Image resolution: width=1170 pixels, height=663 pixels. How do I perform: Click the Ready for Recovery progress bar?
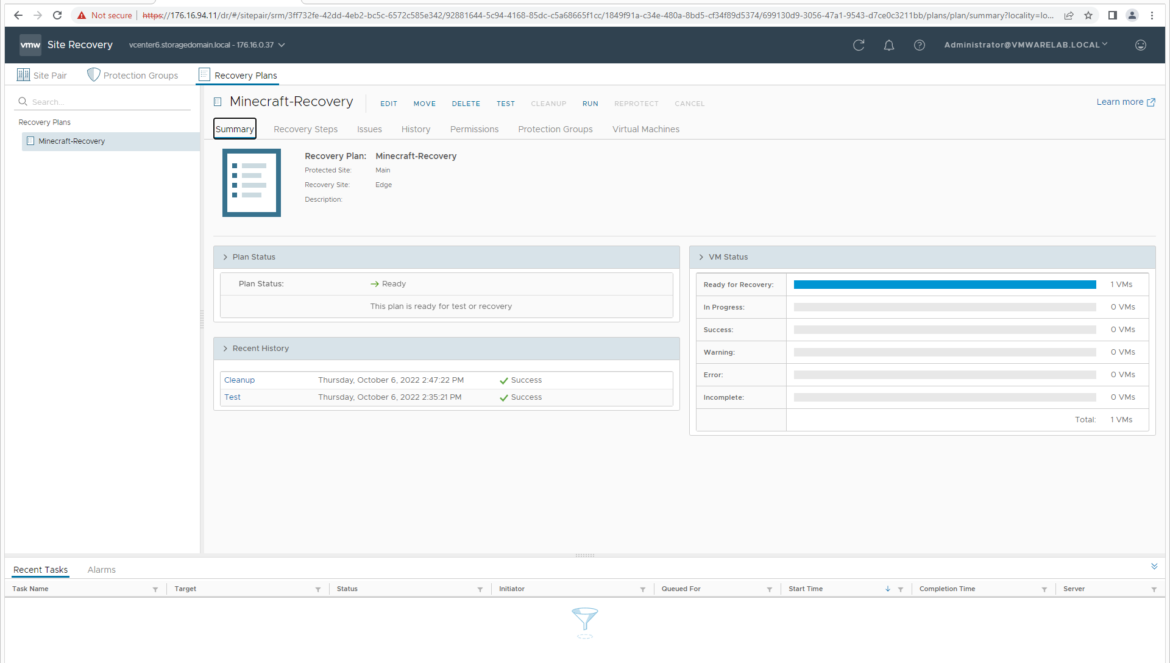click(945, 285)
